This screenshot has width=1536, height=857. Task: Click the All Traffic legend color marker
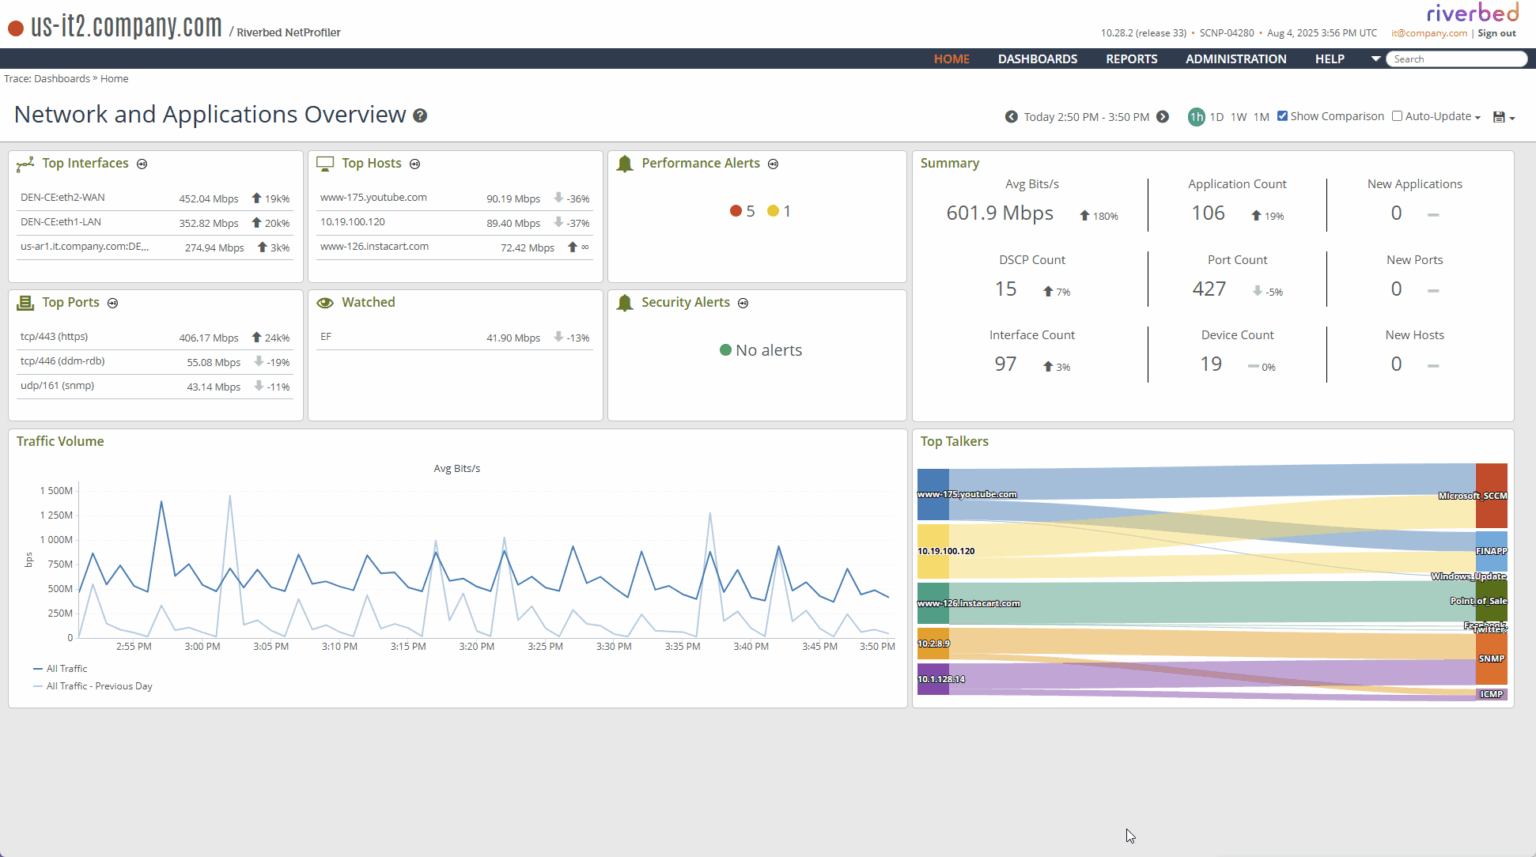[38, 668]
